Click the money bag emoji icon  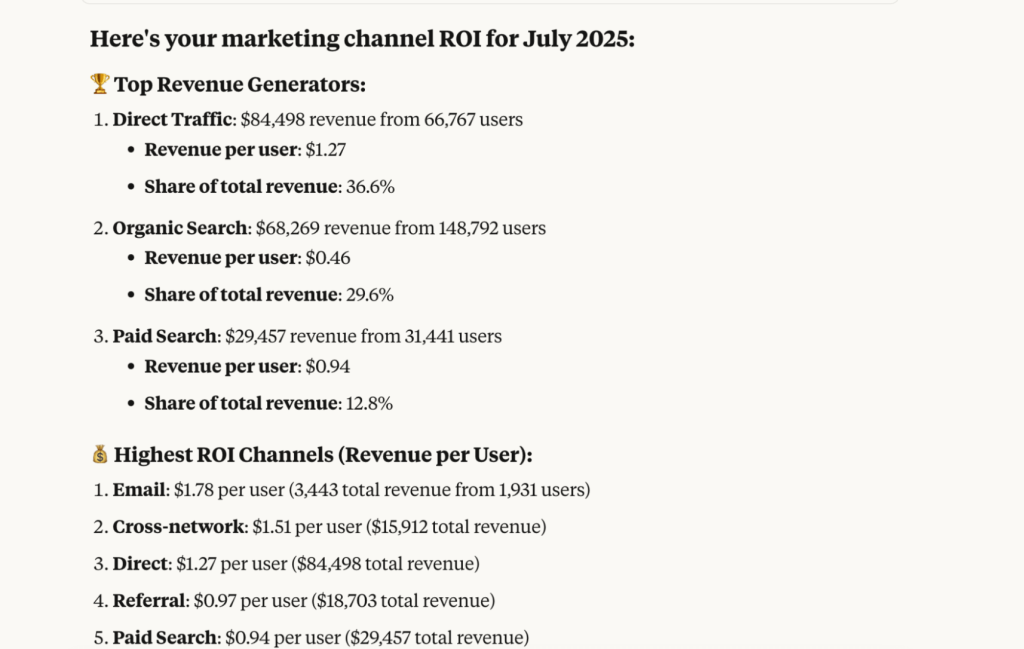point(99,455)
